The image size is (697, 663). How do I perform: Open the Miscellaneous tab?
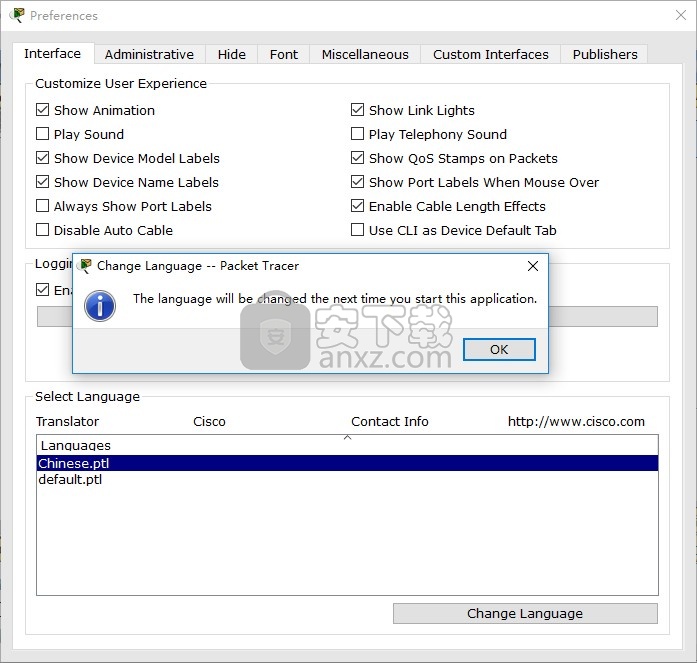(x=365, y=55)
